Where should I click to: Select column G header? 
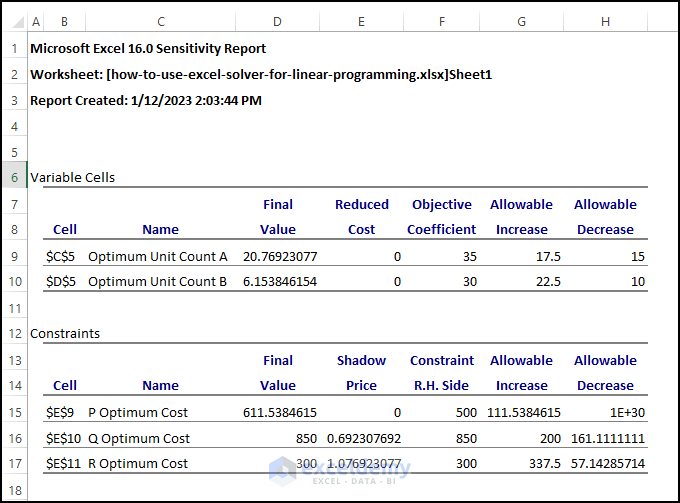click(522, 22)
